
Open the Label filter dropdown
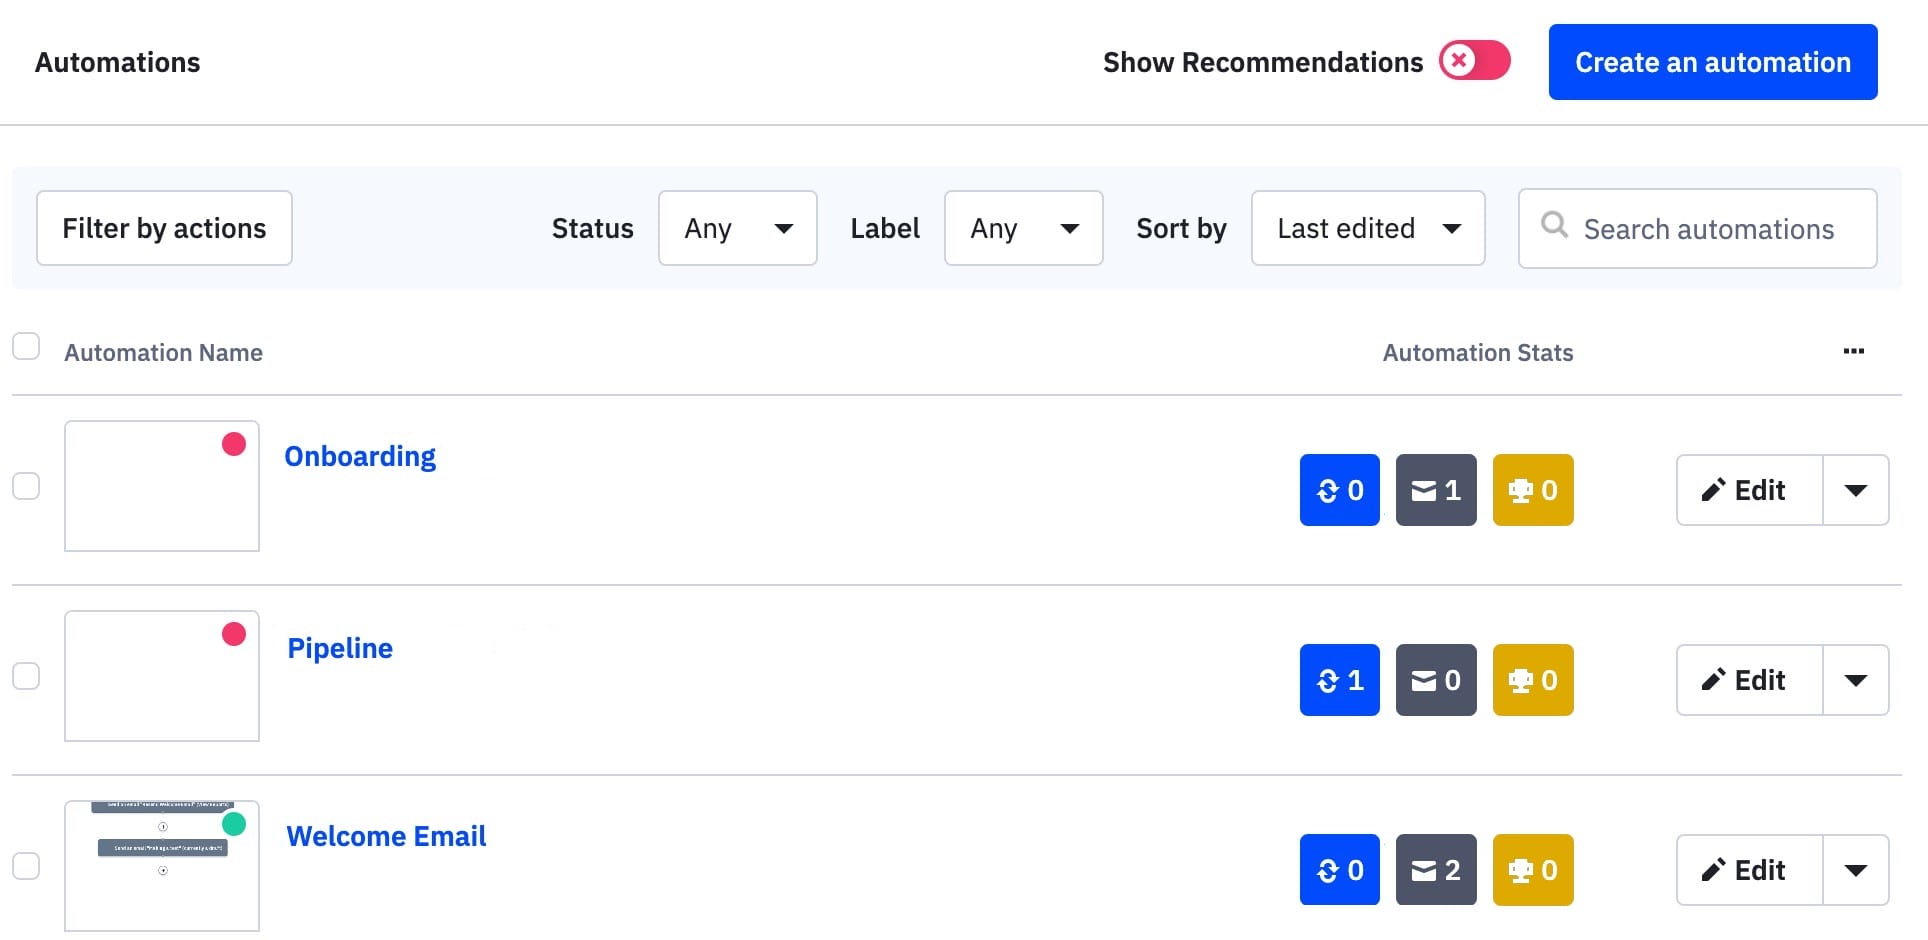[x=1023, y=228]
